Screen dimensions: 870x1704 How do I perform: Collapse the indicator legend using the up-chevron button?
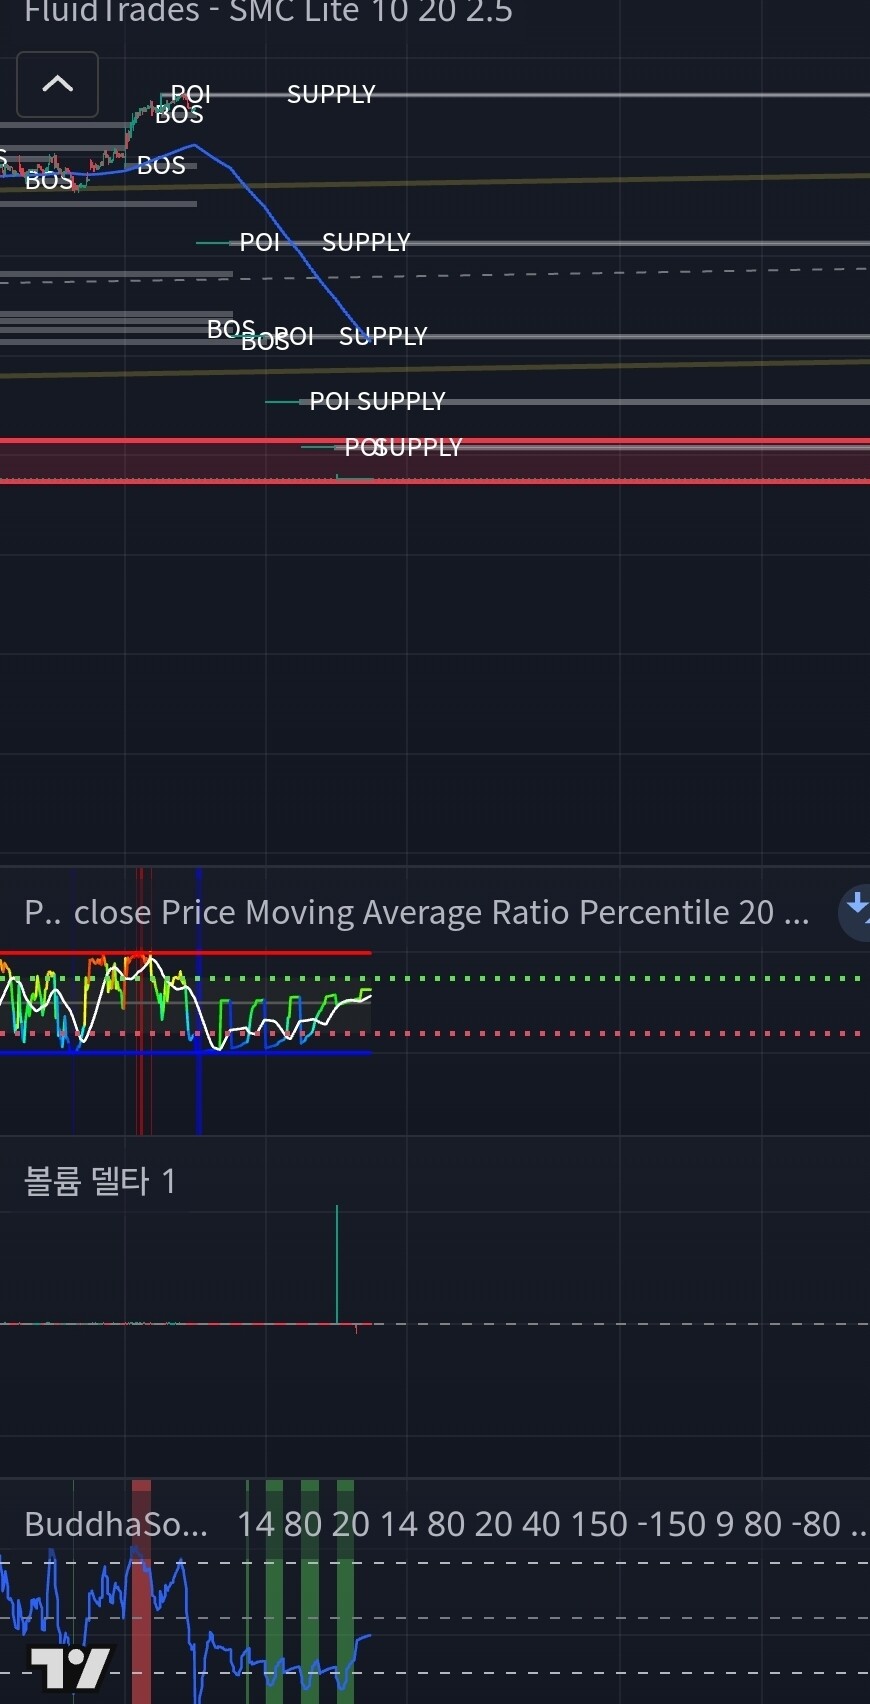coord(57,84)
